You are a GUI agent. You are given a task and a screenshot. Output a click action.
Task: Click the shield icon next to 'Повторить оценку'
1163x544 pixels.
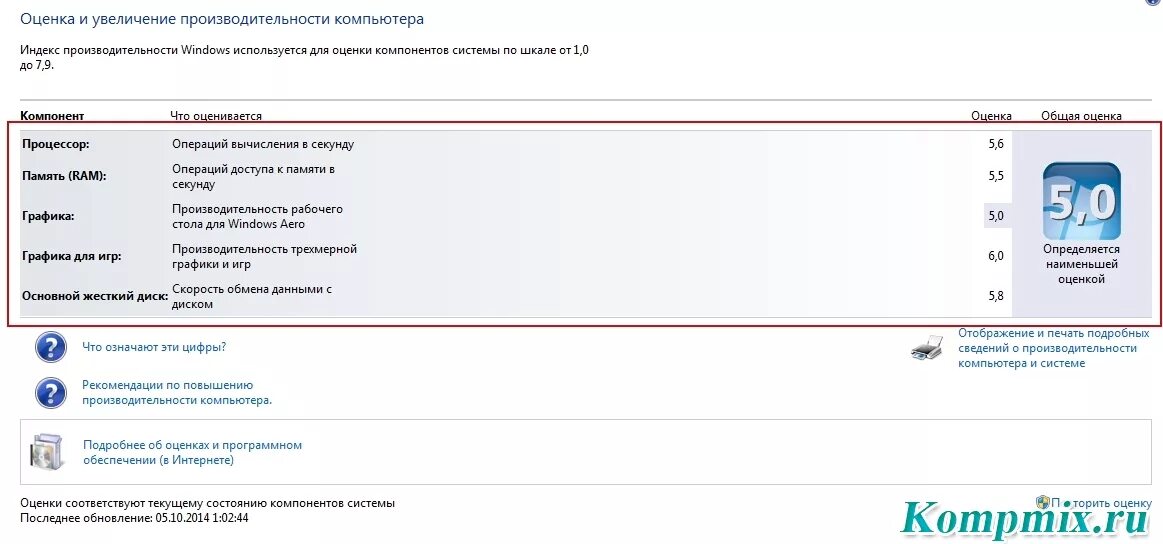[1042, 502]
